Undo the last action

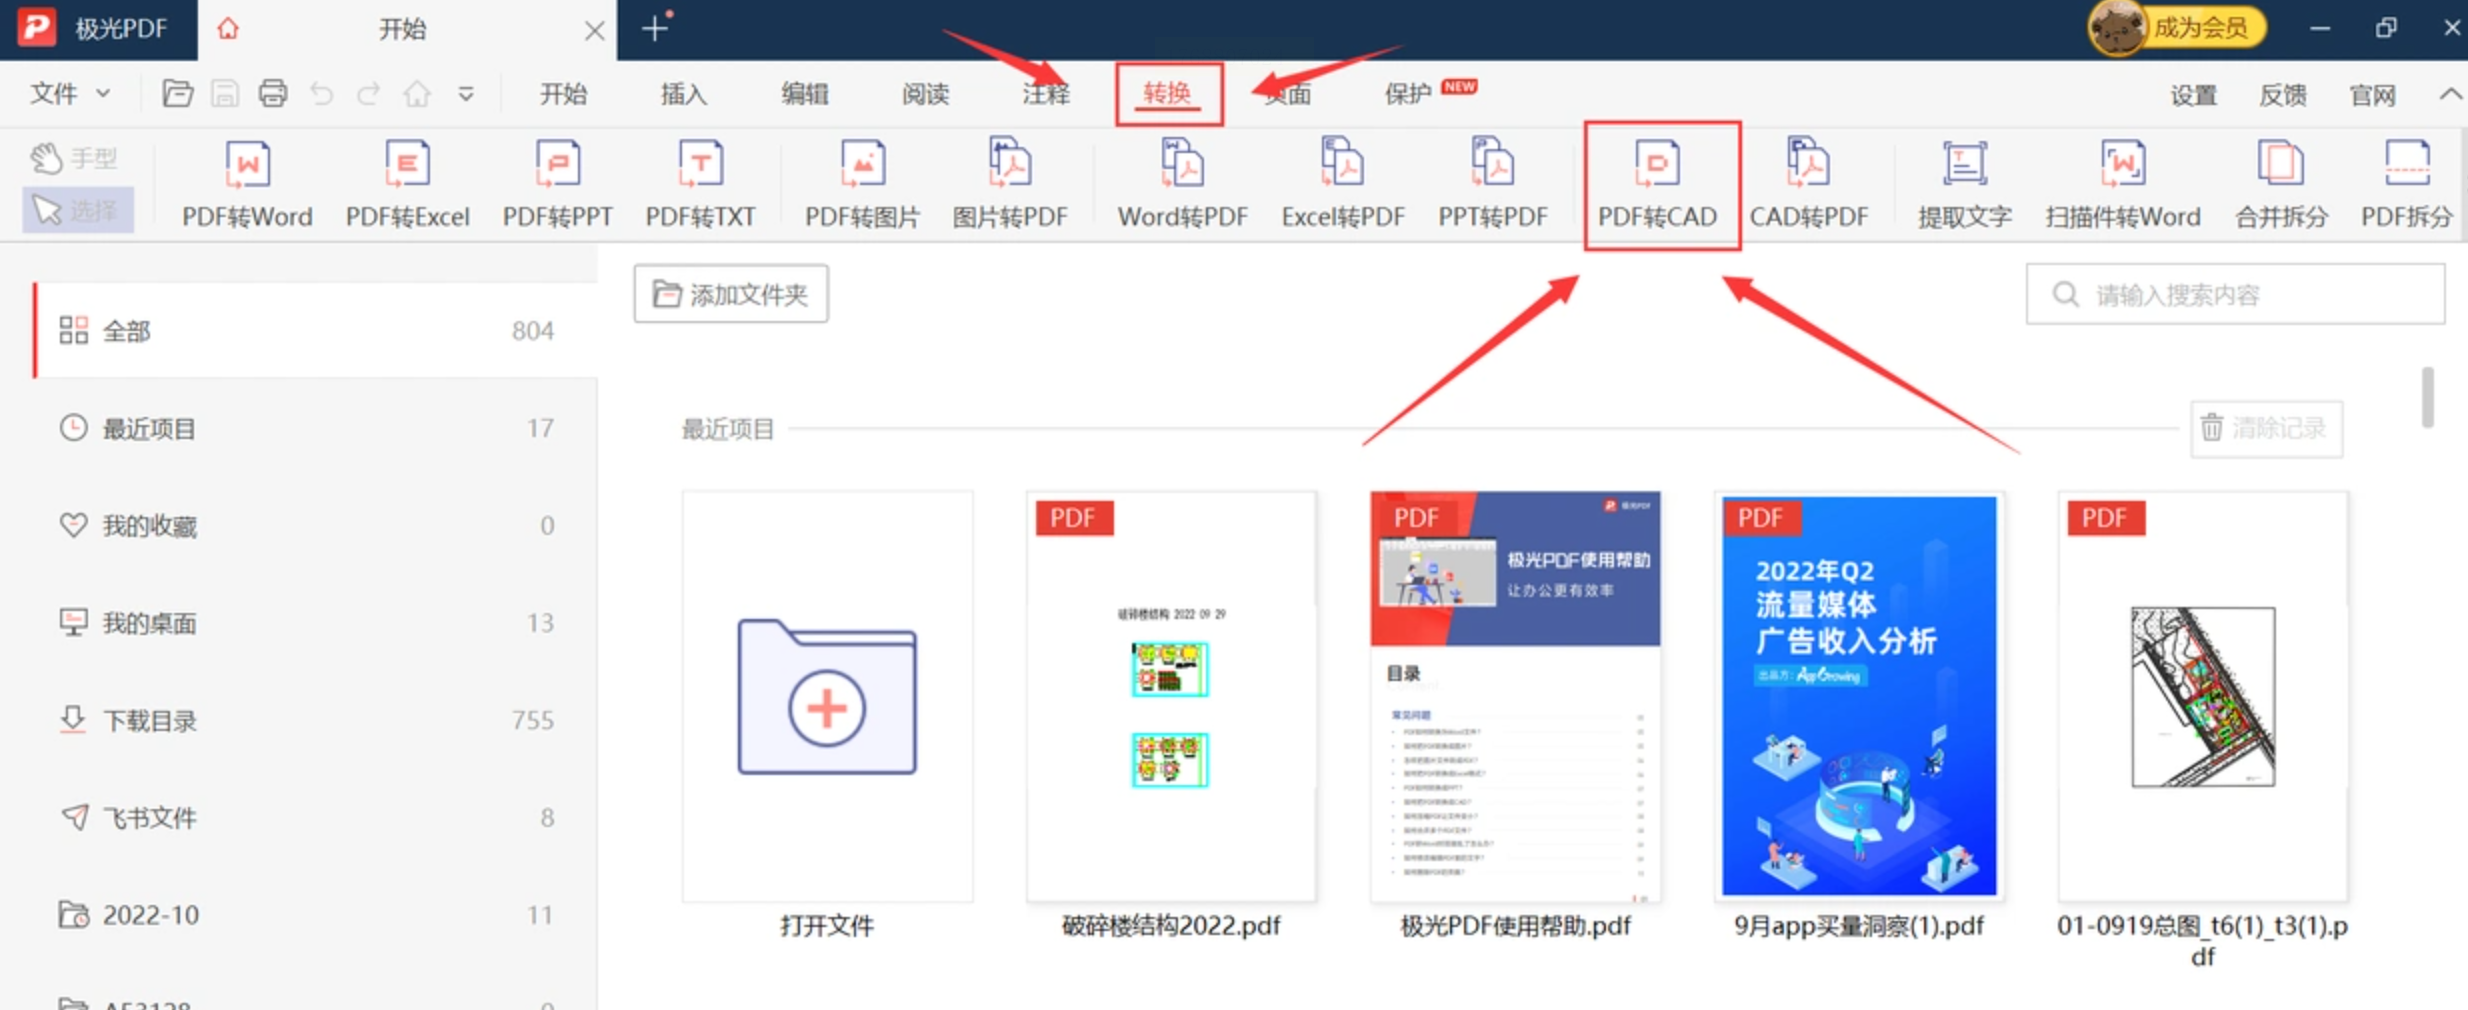[321, 94]
